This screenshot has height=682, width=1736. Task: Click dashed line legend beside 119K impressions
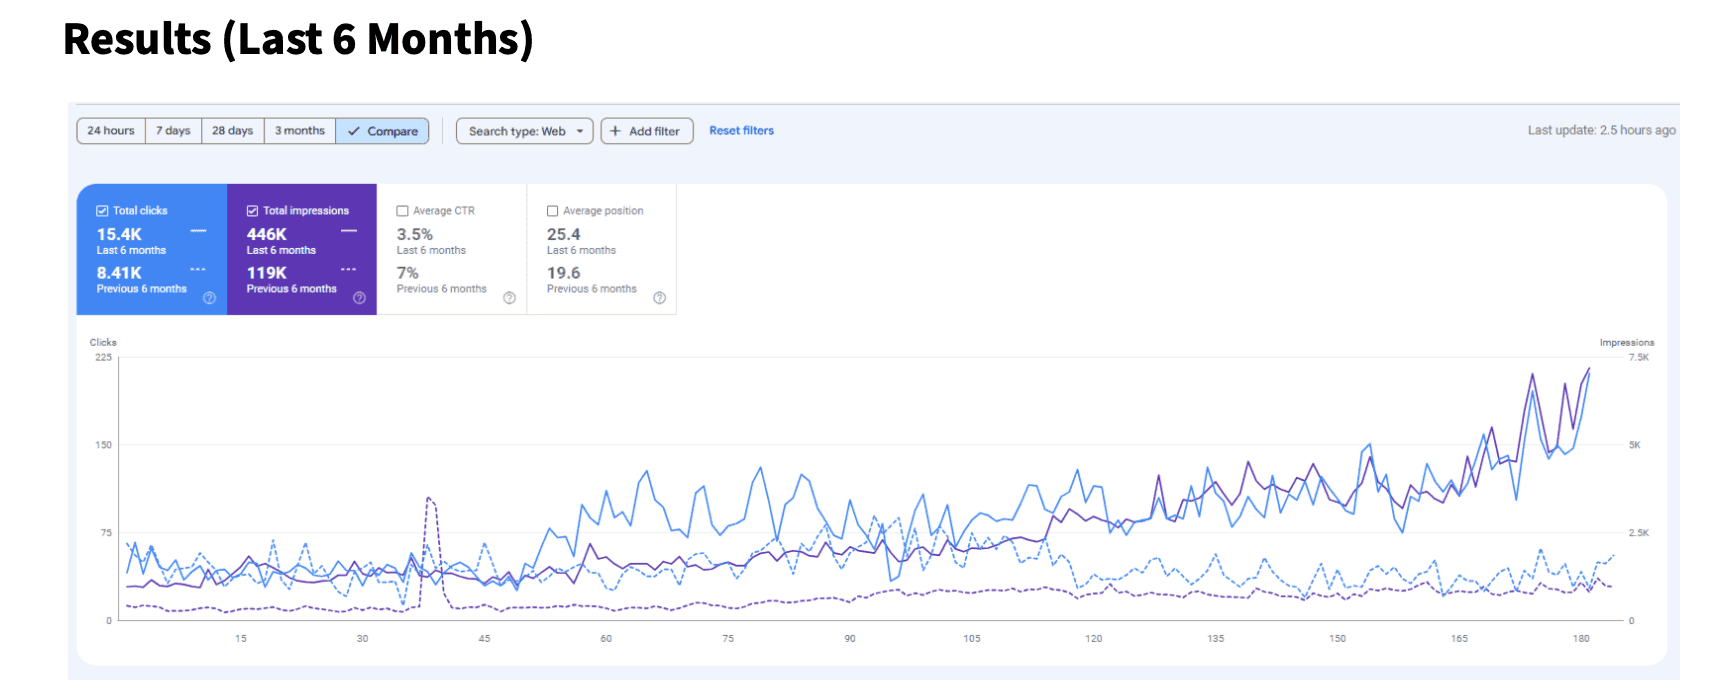coord(348,270)
